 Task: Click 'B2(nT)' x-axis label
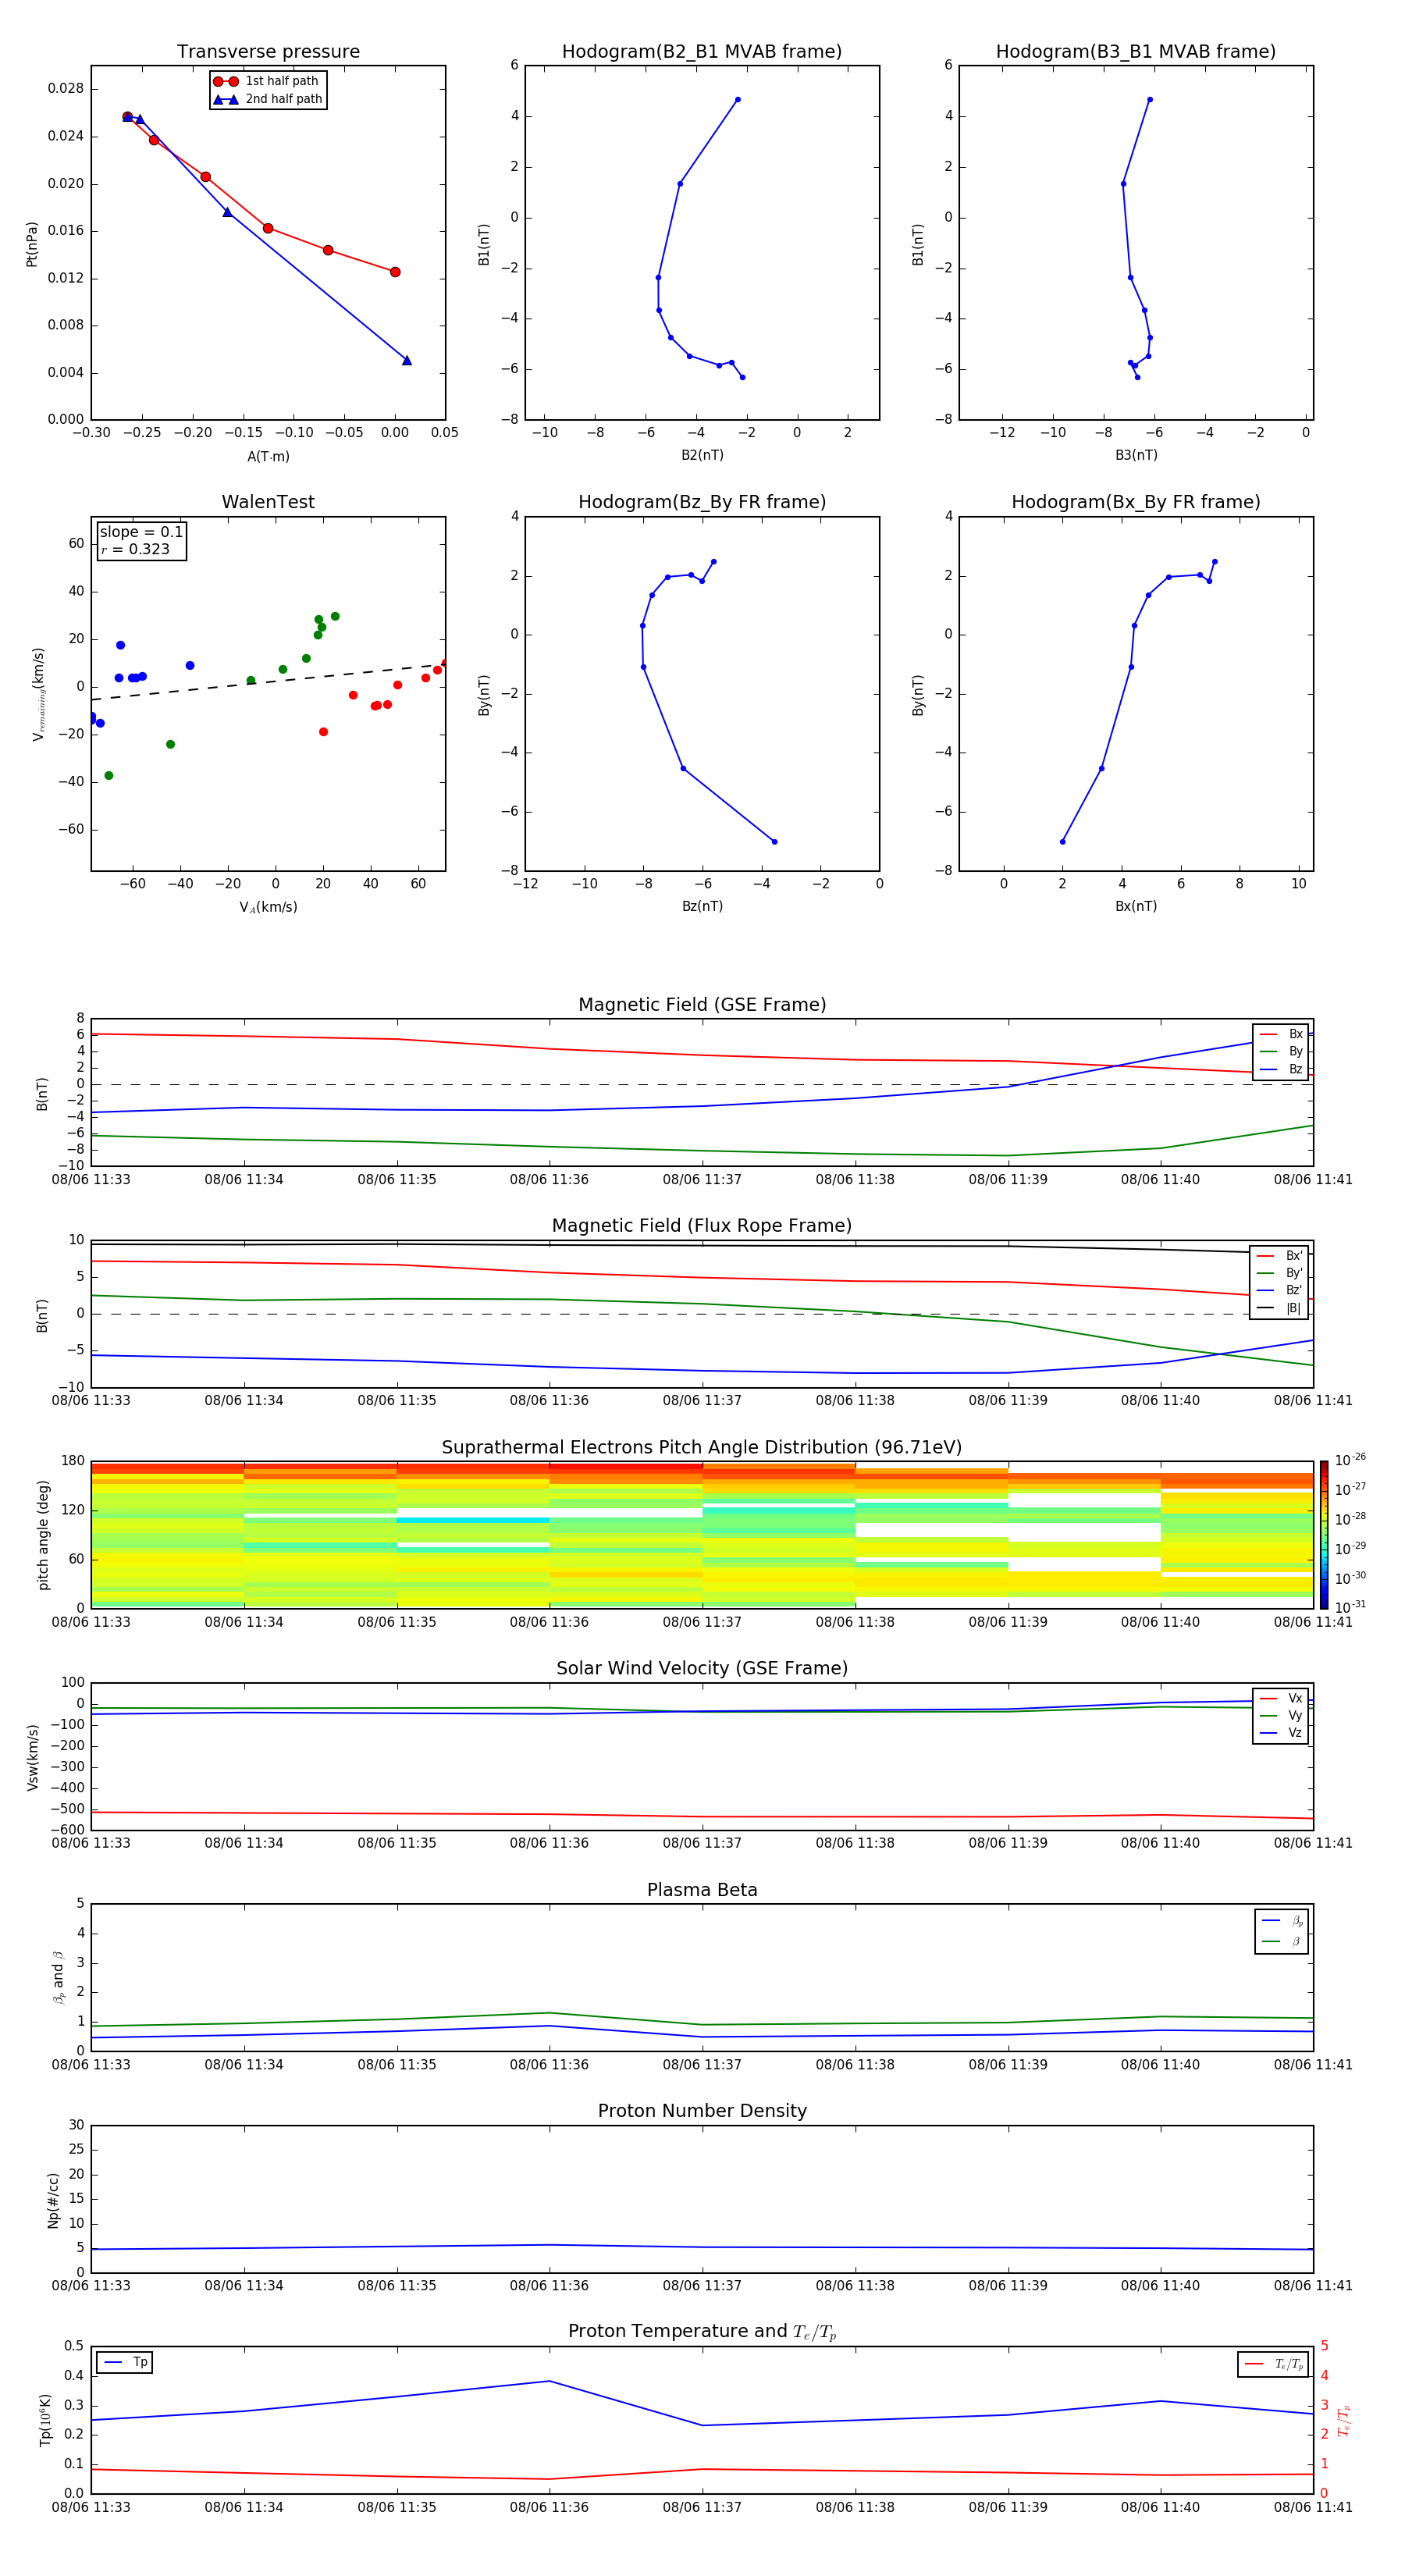702,455
